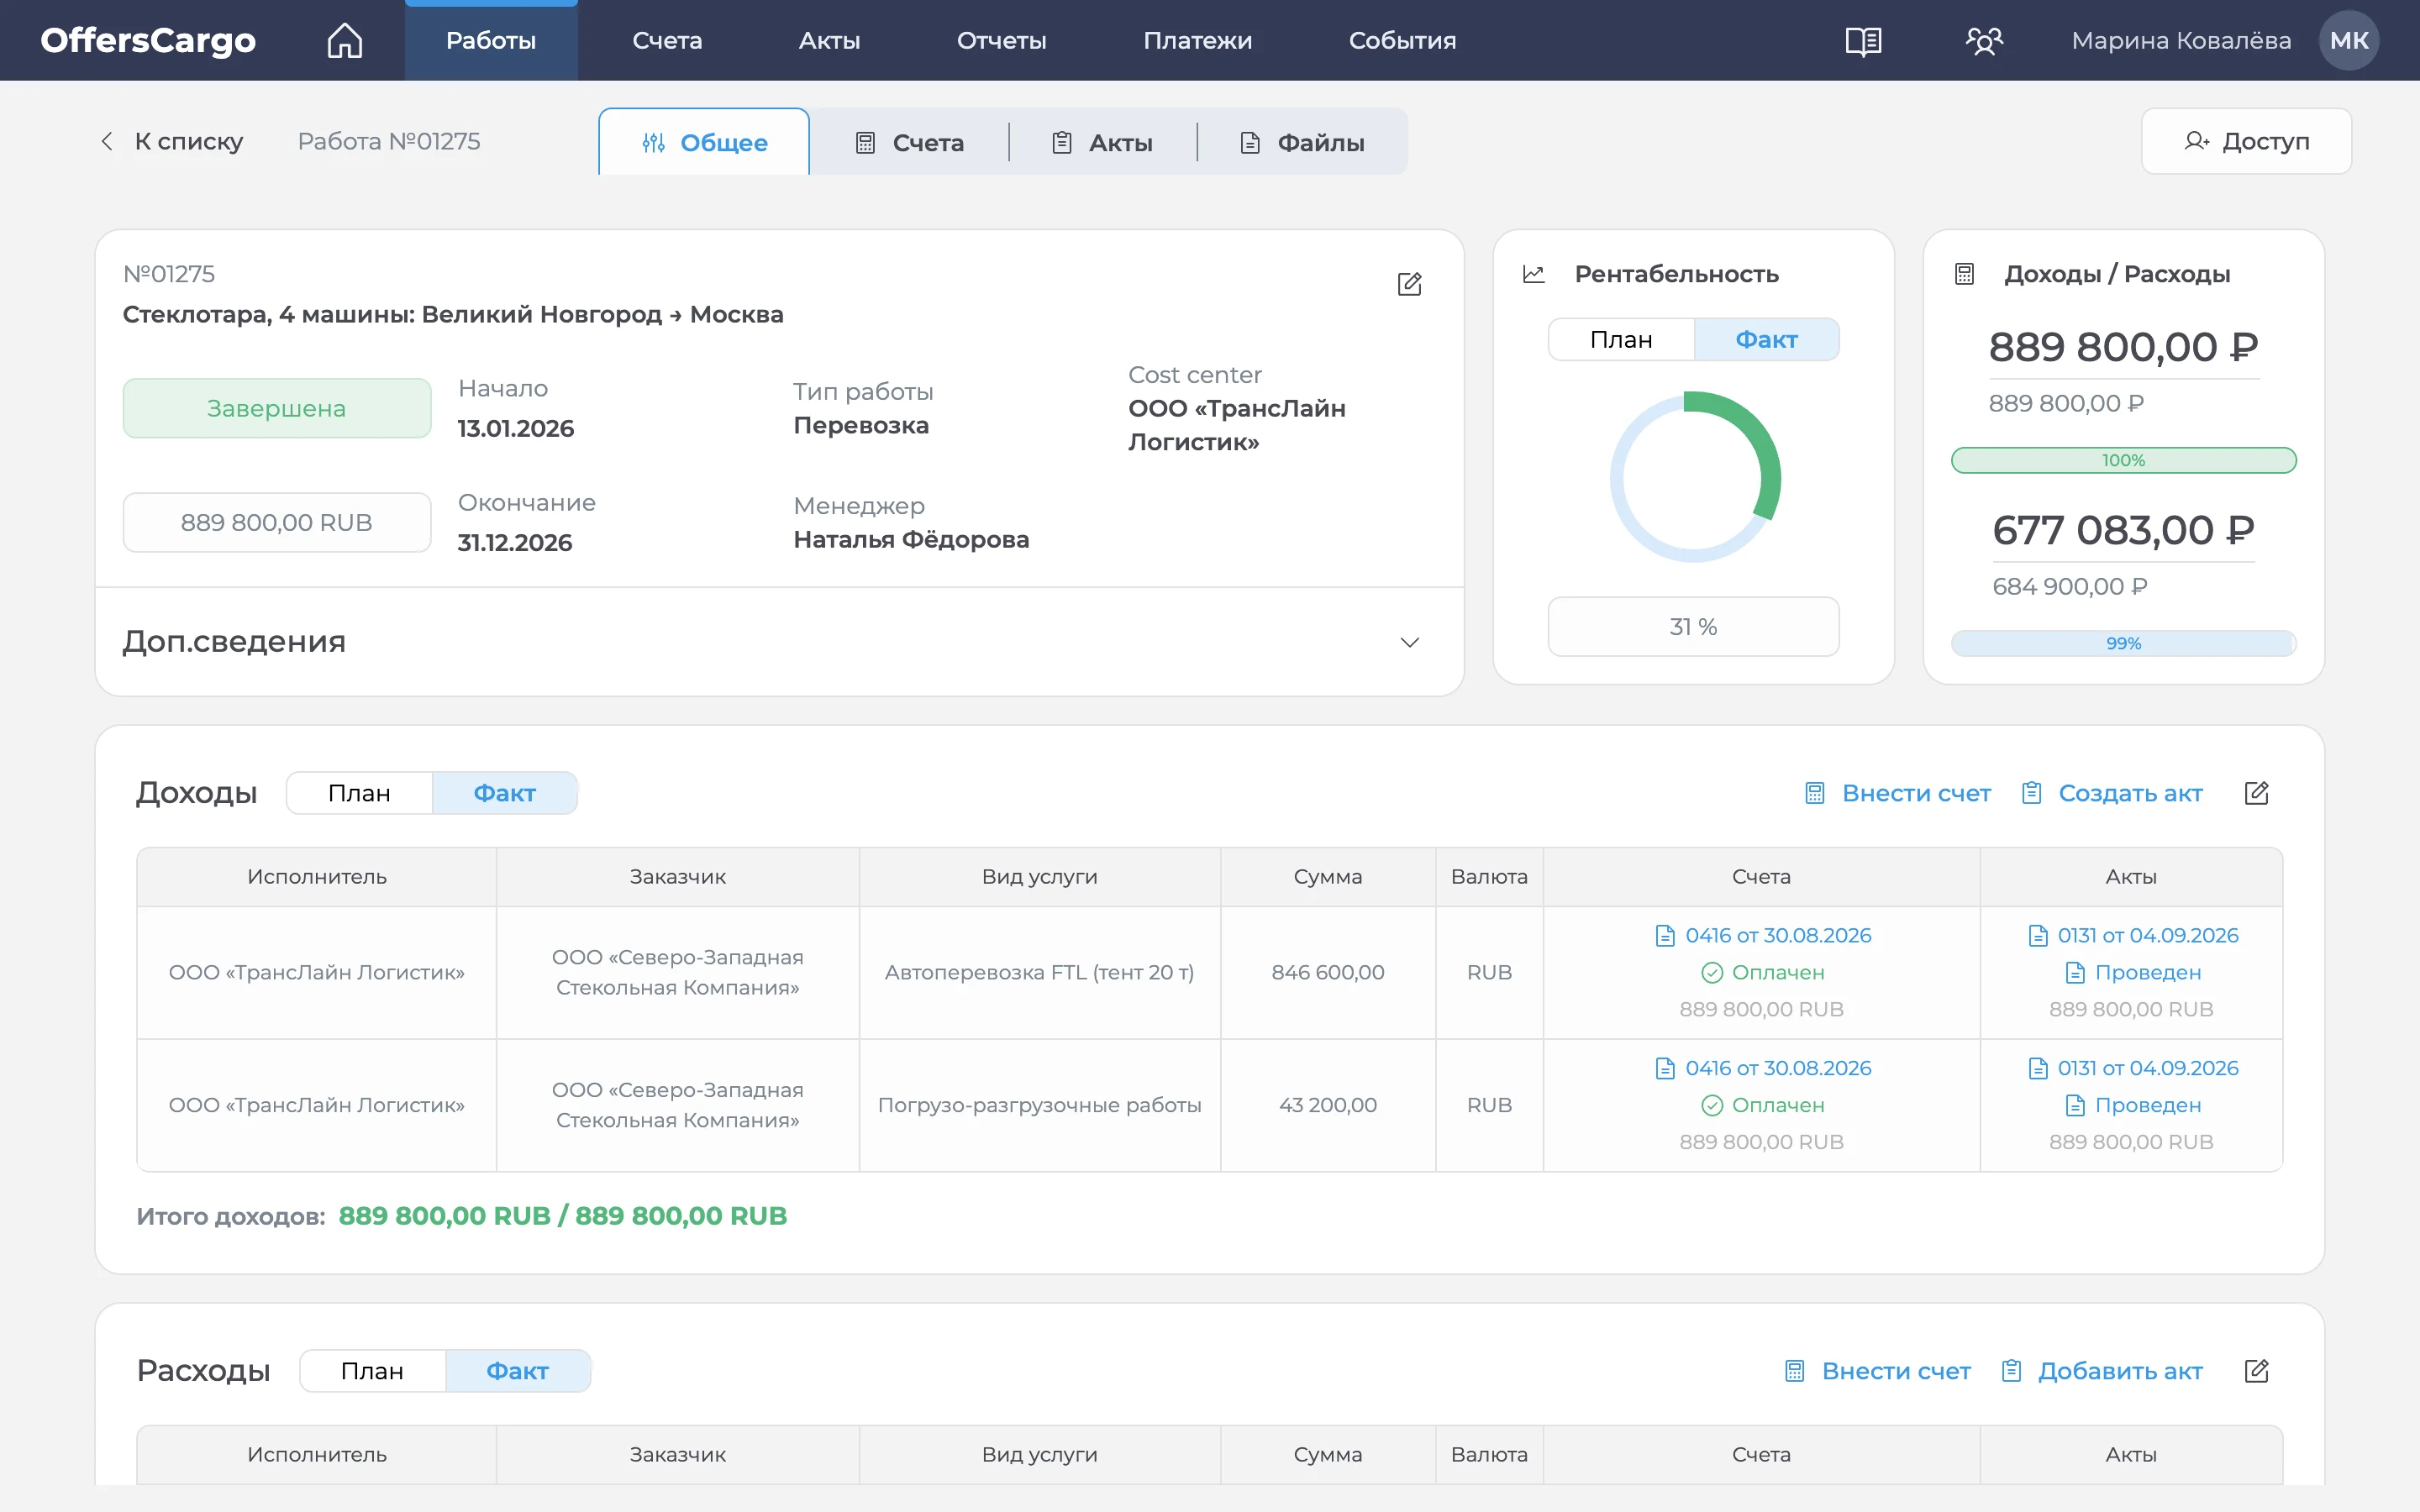The height and width of the screenshot is (1512, 2420).
Task: Switch Расходы table to Факт
Action: point(517,1371)
